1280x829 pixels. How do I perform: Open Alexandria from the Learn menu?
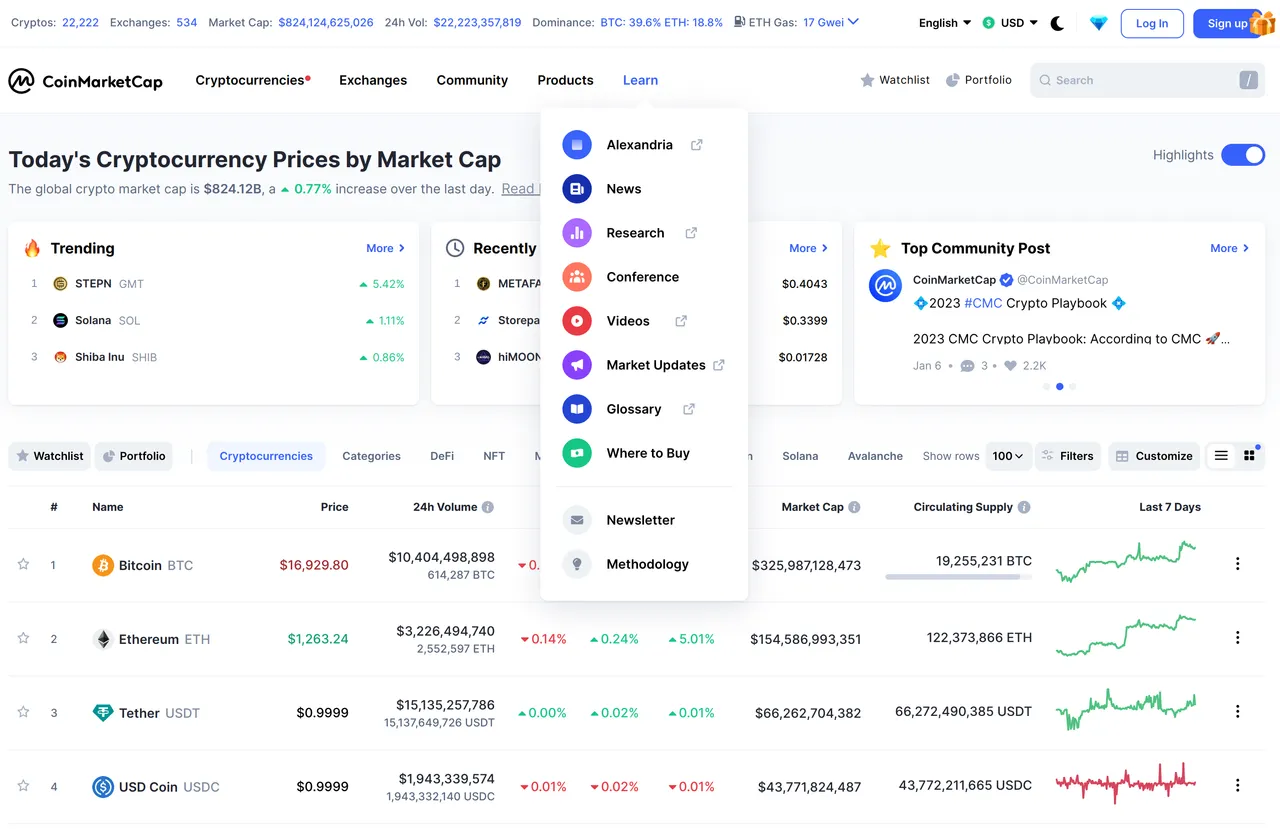639,145
